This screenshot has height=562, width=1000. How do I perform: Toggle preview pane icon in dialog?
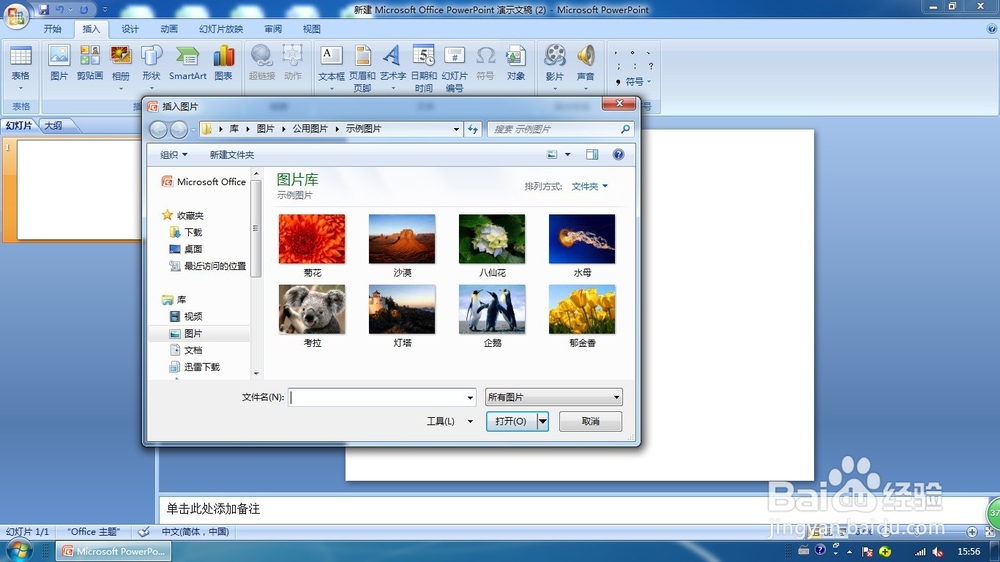(592, 154)
